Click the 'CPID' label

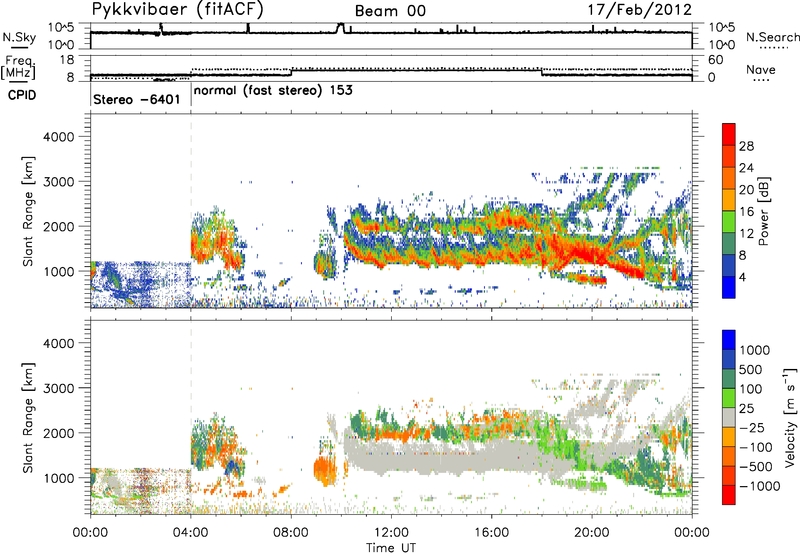coord(22,95)
